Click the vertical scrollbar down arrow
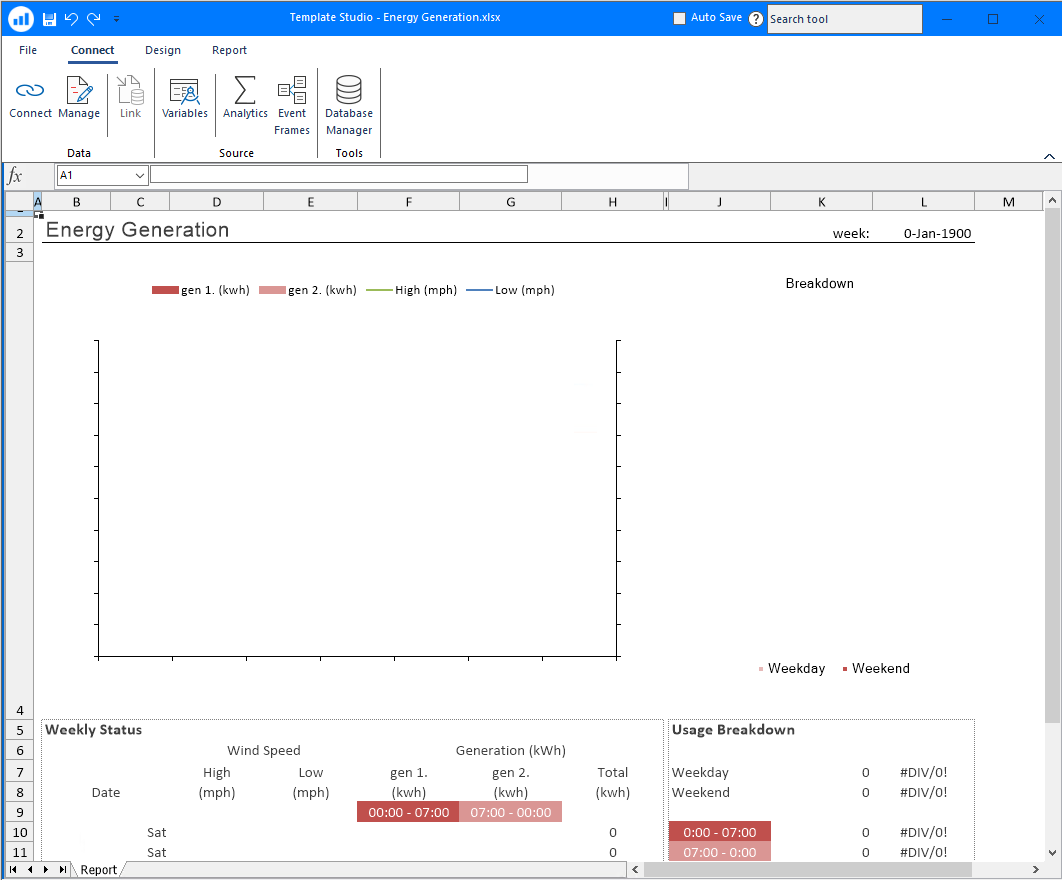Screen dimensions: 1062x880 [1052, 853]
